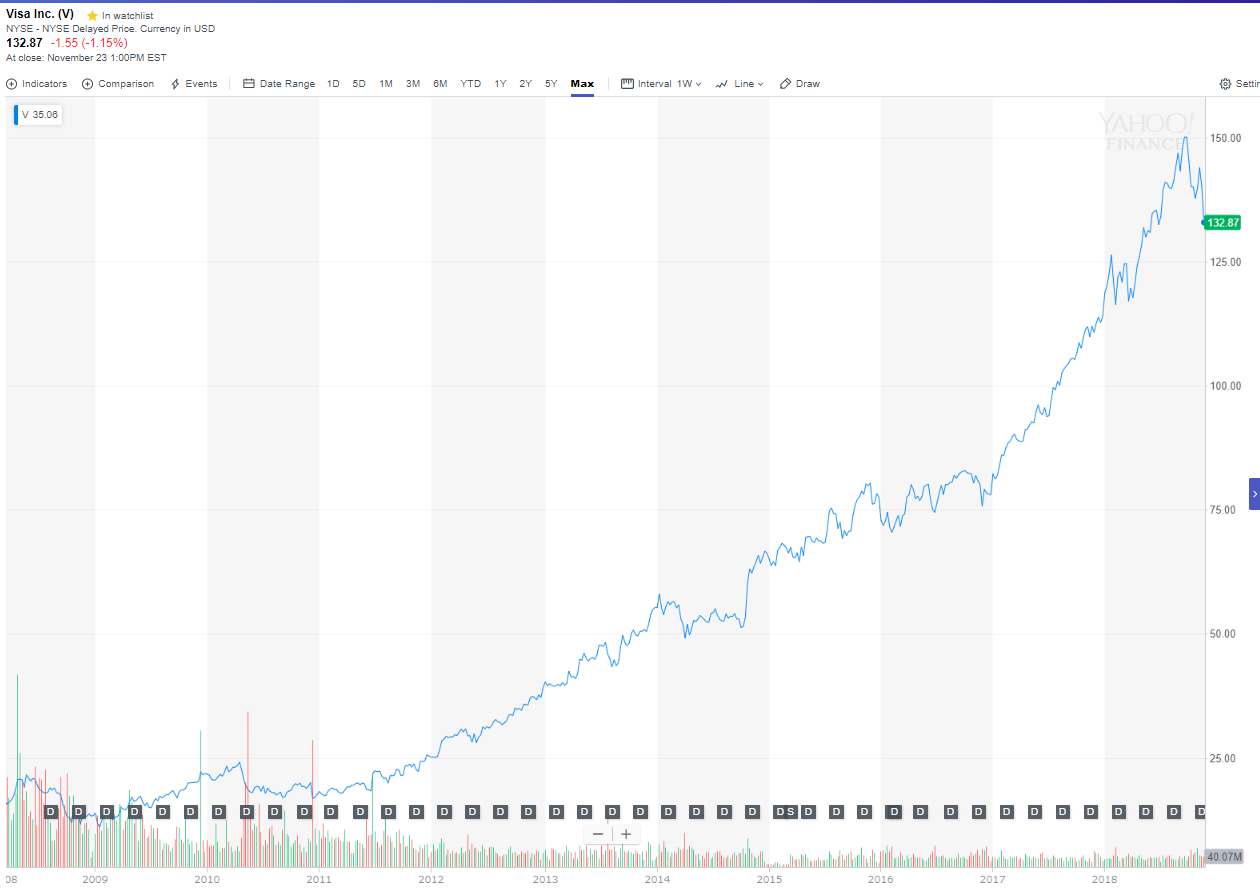Click the header price 132.87
This screenshot has height=893, width=1260.
pos(25,43)
